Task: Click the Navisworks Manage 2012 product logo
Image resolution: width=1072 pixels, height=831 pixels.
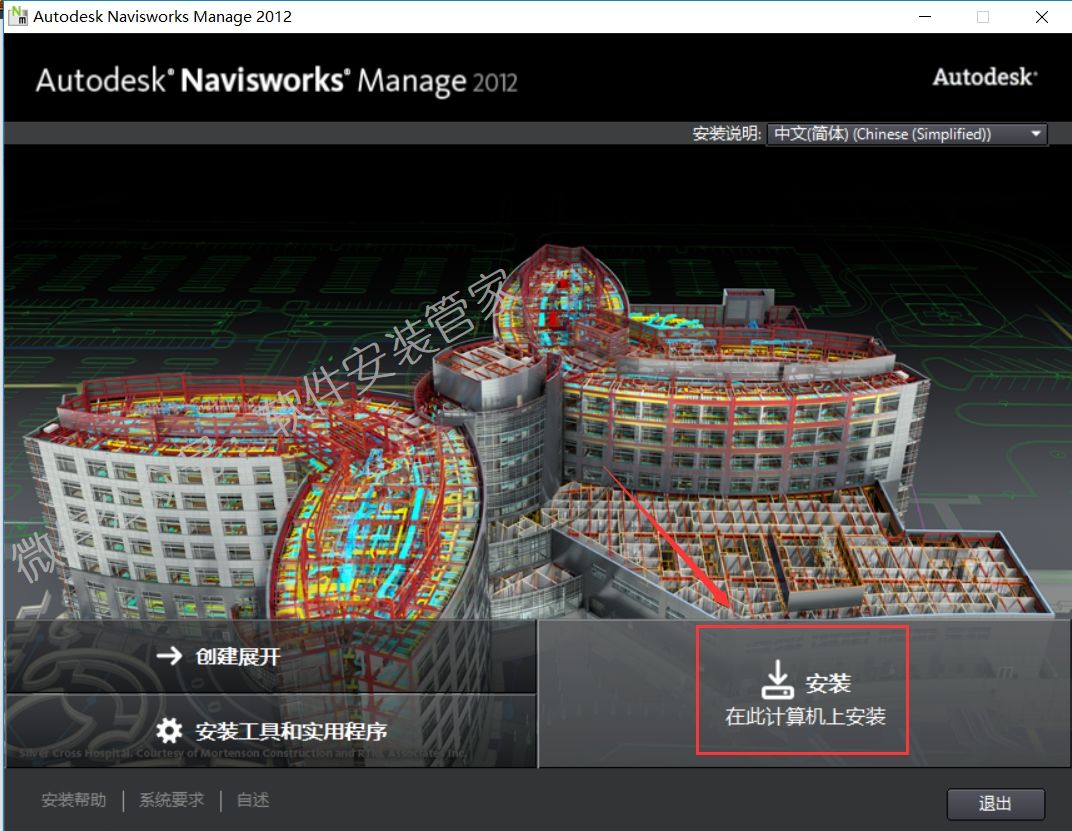Action: [x=276, y=80]
